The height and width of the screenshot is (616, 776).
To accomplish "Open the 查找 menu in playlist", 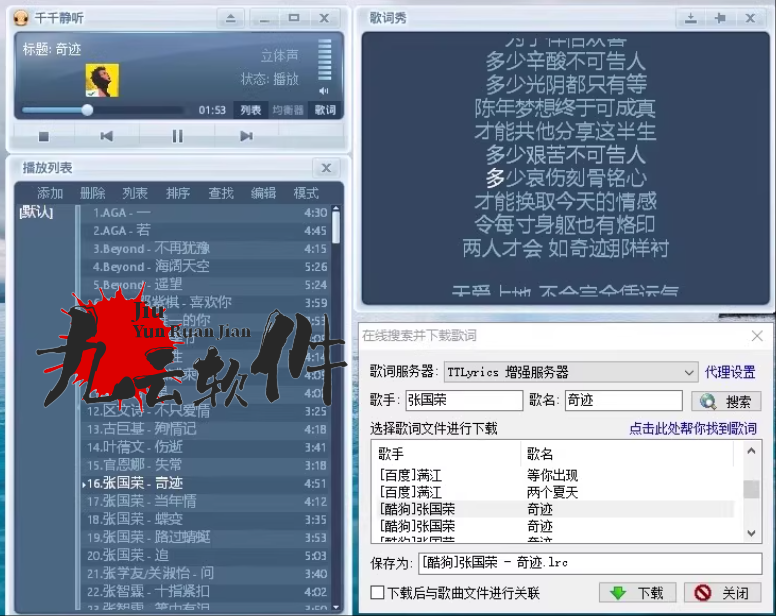I will [x=221, y=193].
